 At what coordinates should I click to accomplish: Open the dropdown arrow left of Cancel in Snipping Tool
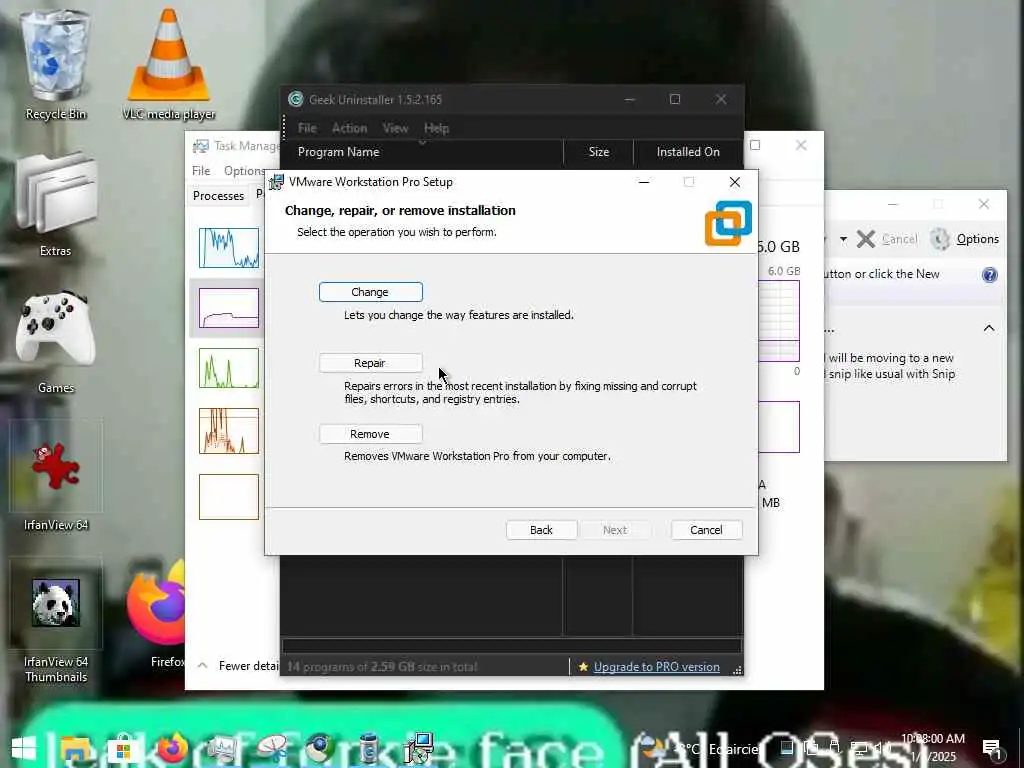pos(843,239)
